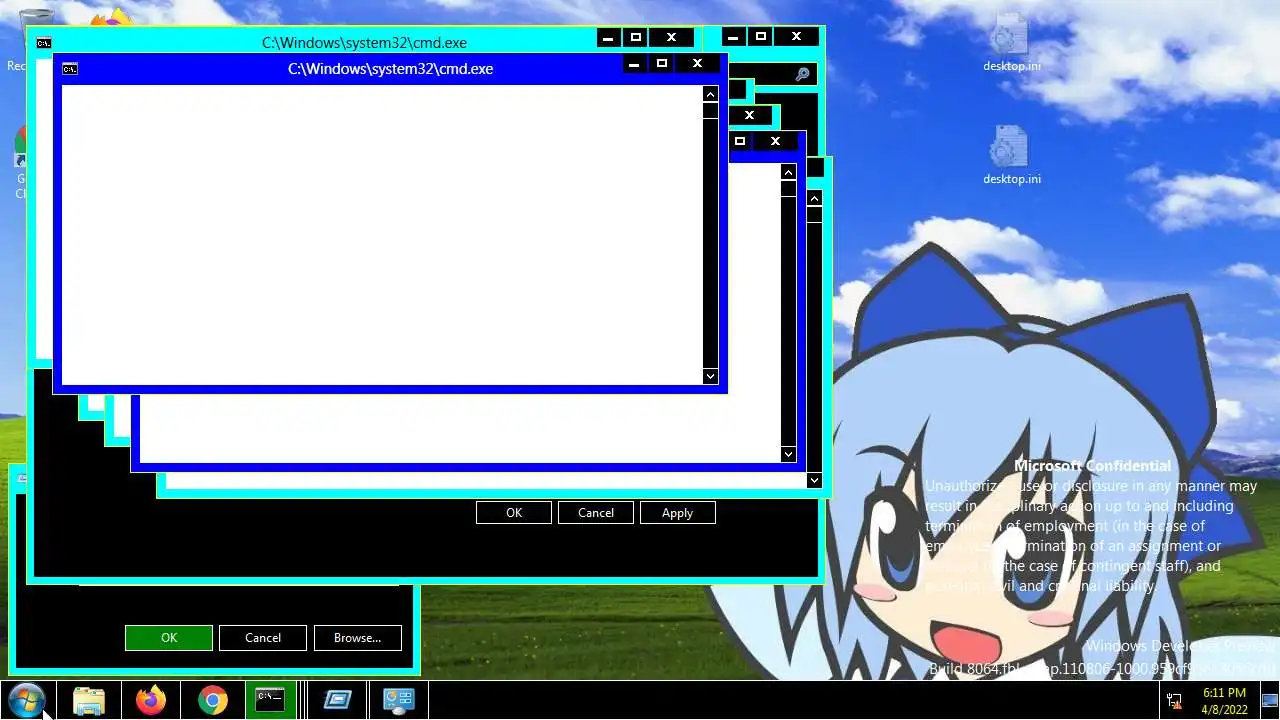The width and height of the screenshot is (1280, 720).
Task: Click scroll-down arrow of the second blue window
Action: 788,454
